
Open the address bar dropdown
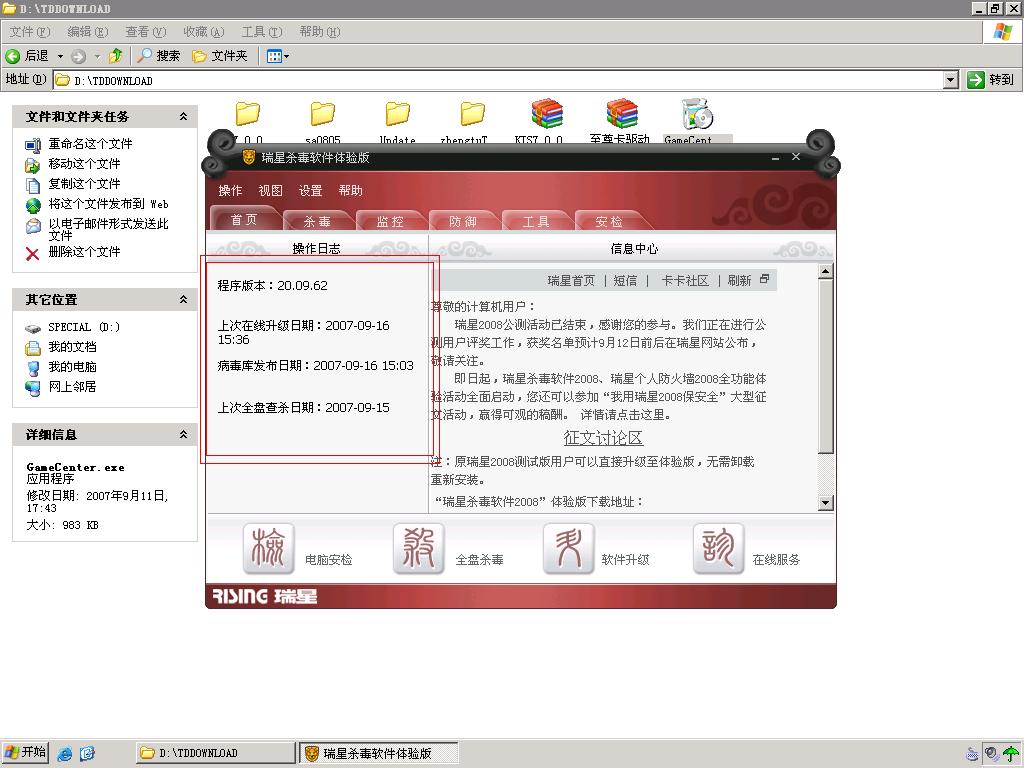click(x=951, y=80)
